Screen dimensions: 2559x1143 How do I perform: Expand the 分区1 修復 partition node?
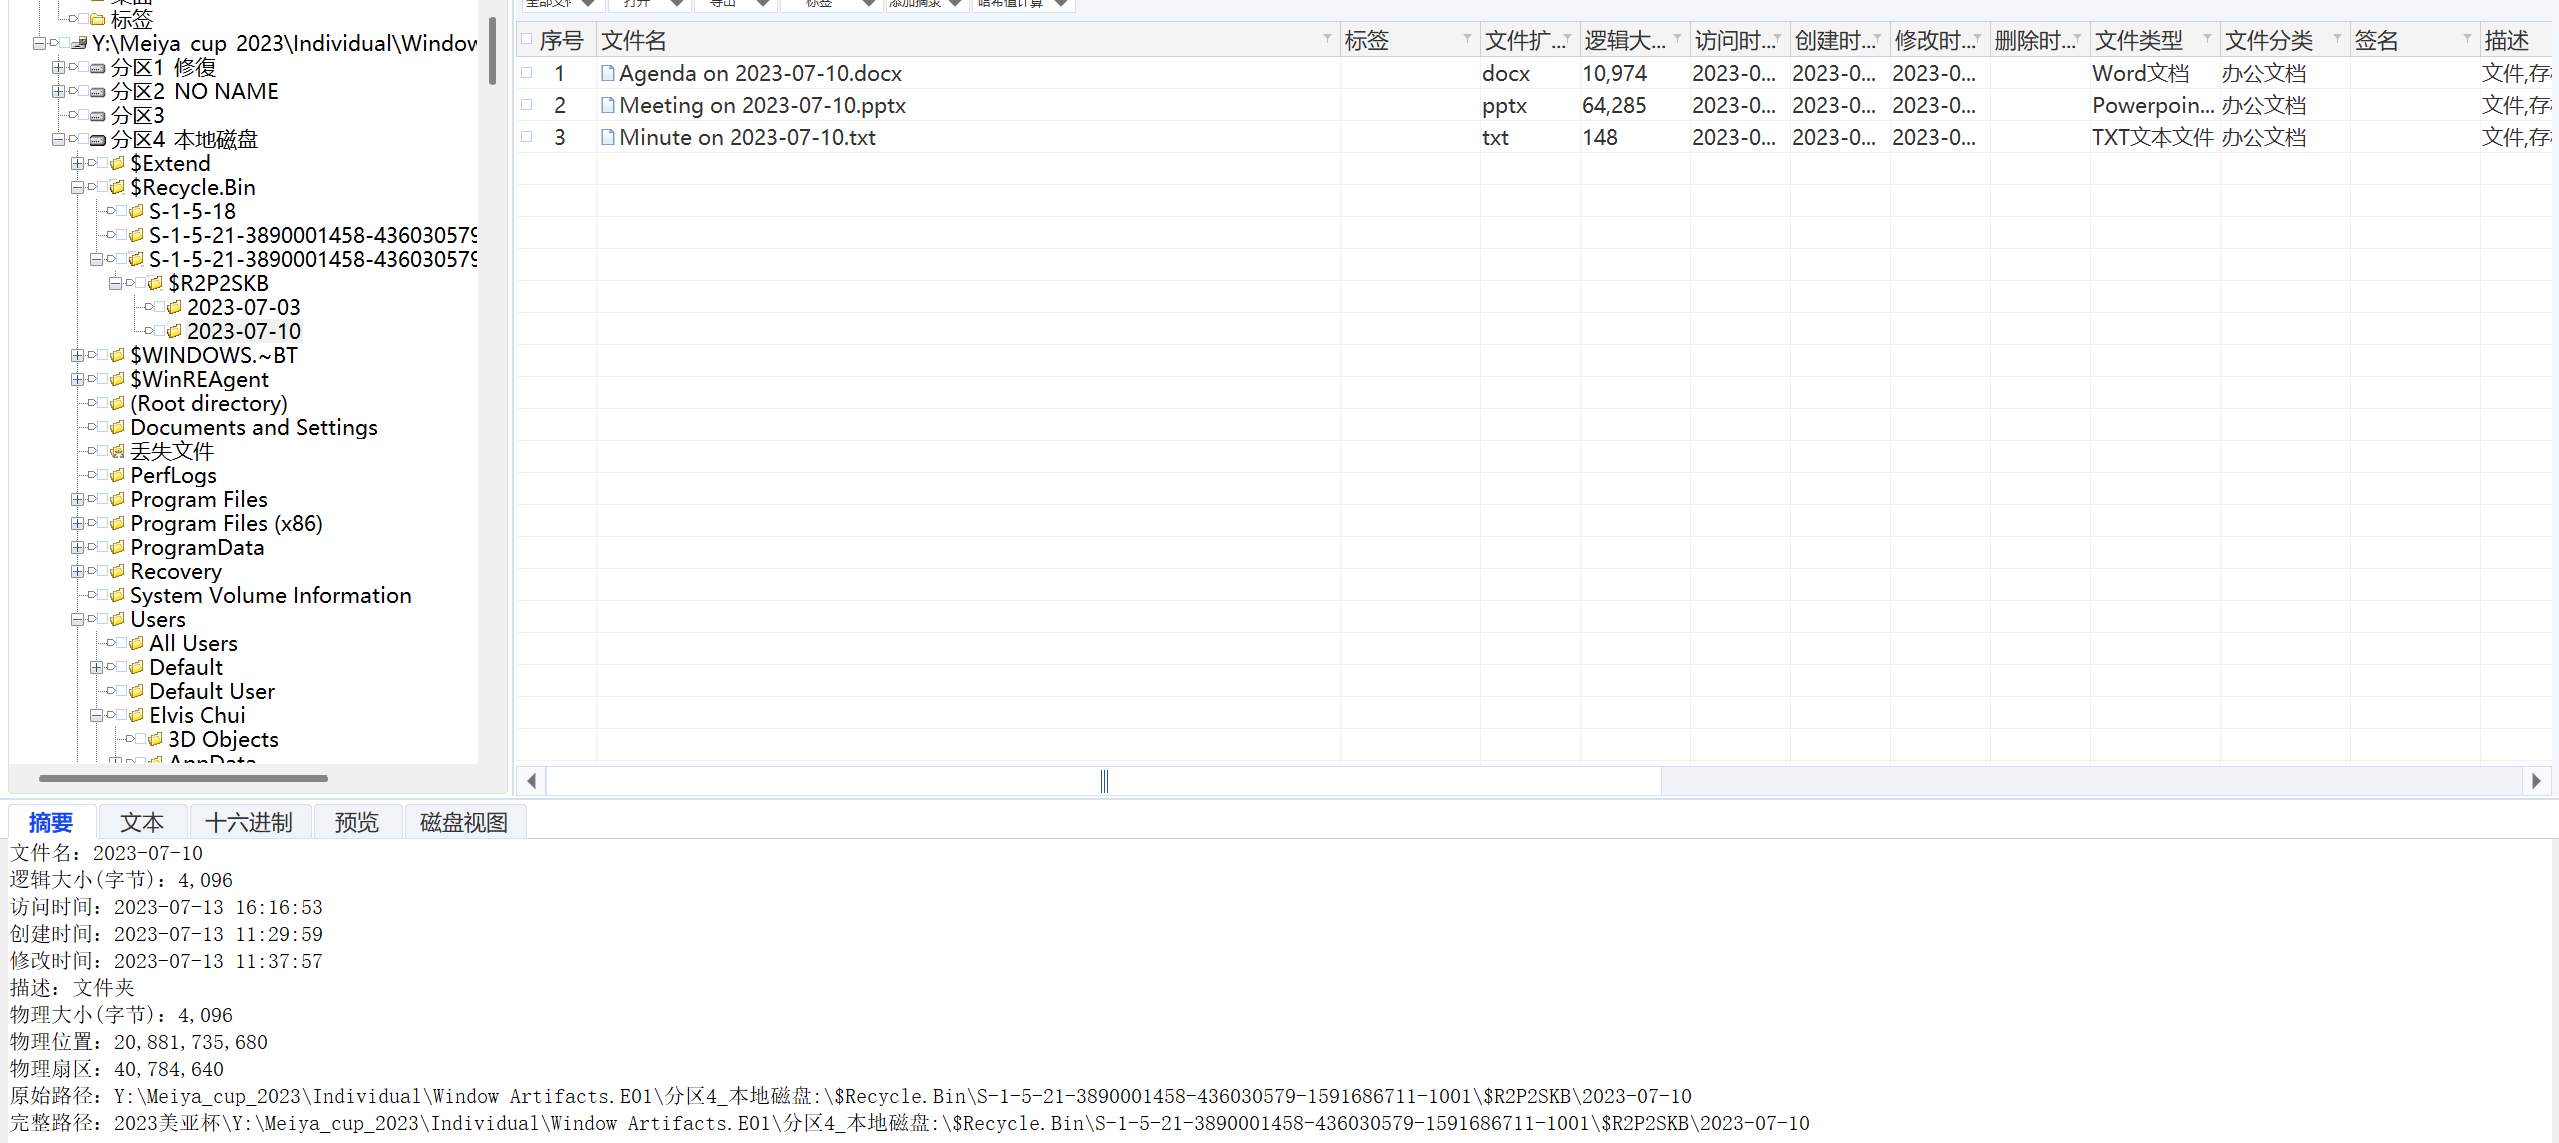point(58,68)
